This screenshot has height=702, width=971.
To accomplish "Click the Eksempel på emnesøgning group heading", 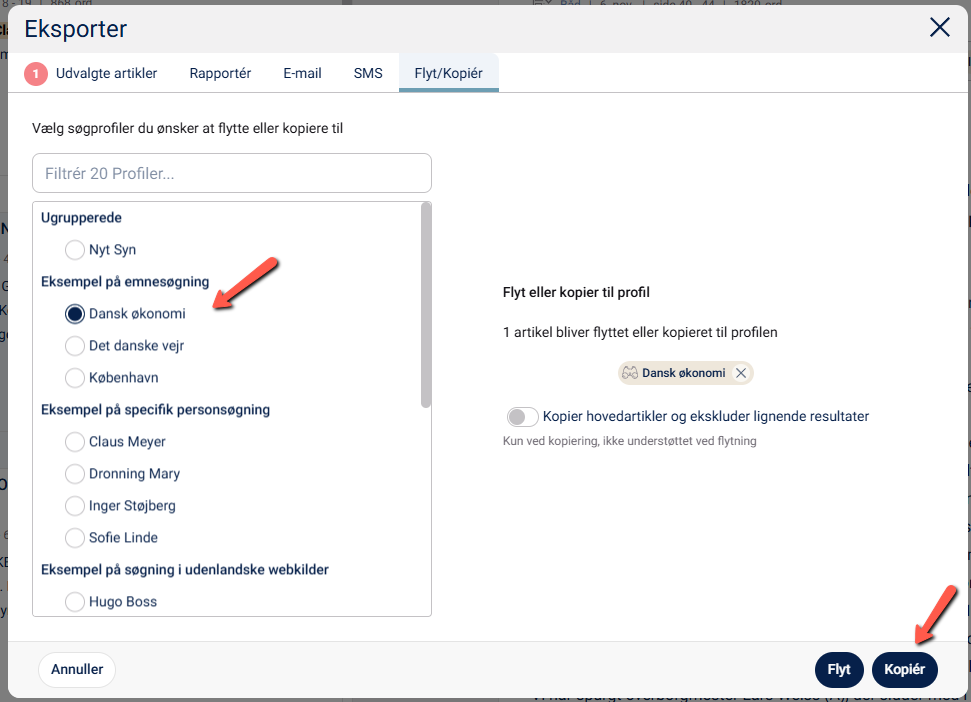I will 125,282.
